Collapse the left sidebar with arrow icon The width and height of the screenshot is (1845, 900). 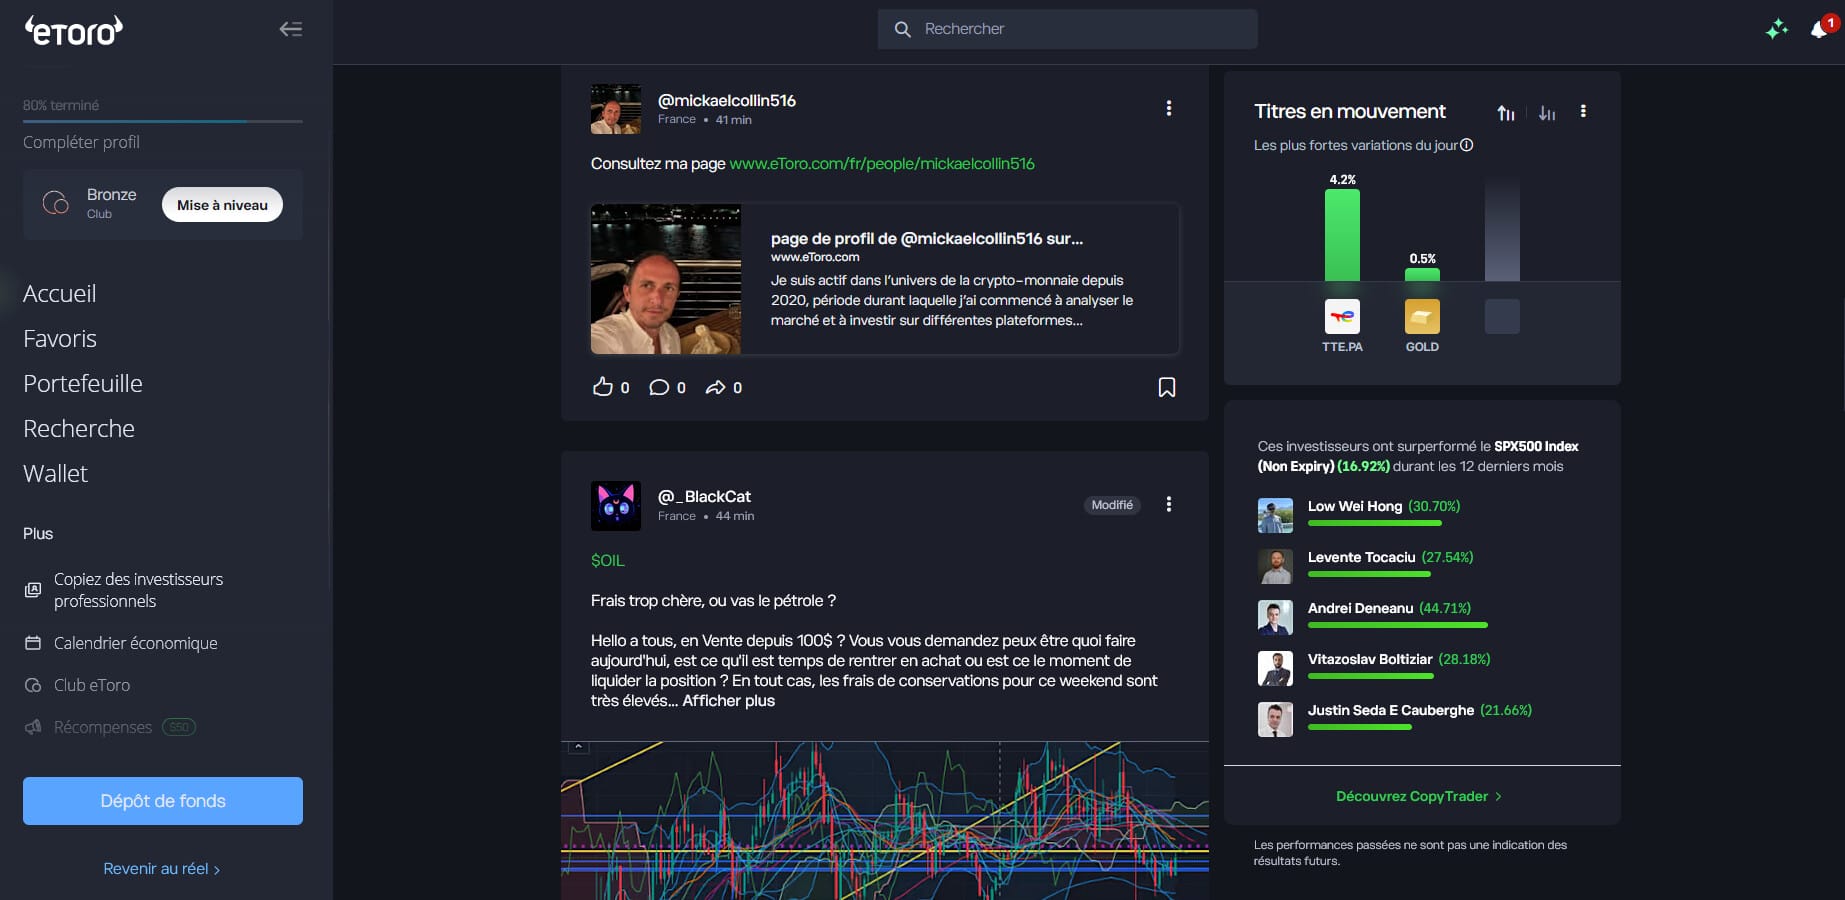coord(290,29)
